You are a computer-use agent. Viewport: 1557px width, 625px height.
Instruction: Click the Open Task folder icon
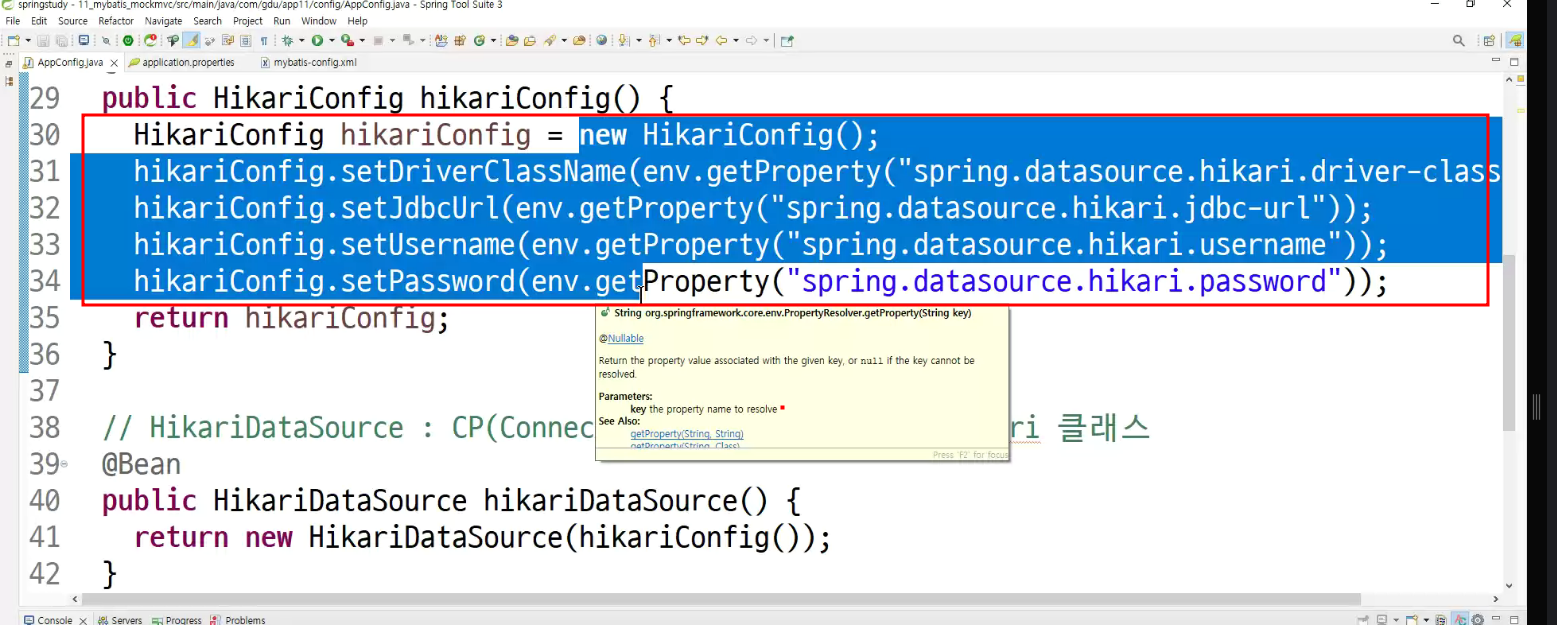click(x=530, y=40)
